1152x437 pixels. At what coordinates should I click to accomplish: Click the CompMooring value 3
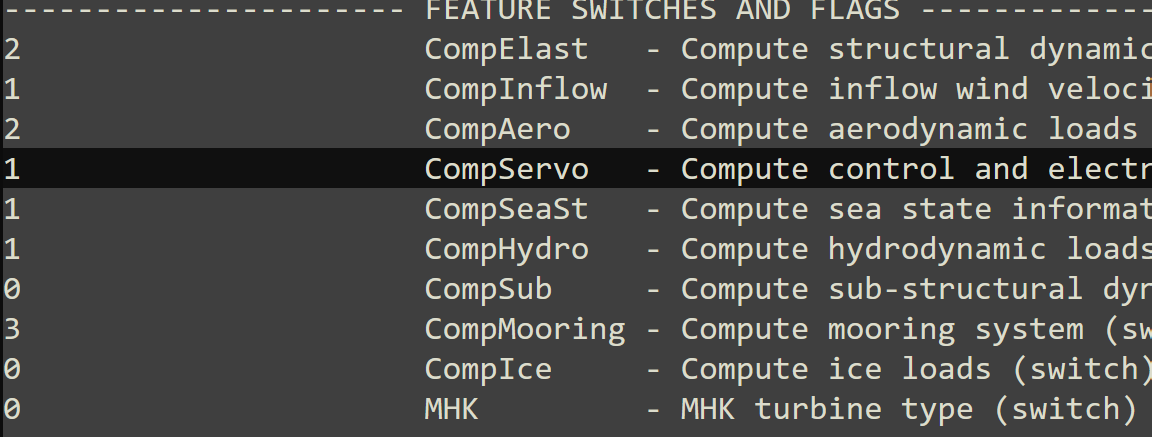click(x=11, y=329)
